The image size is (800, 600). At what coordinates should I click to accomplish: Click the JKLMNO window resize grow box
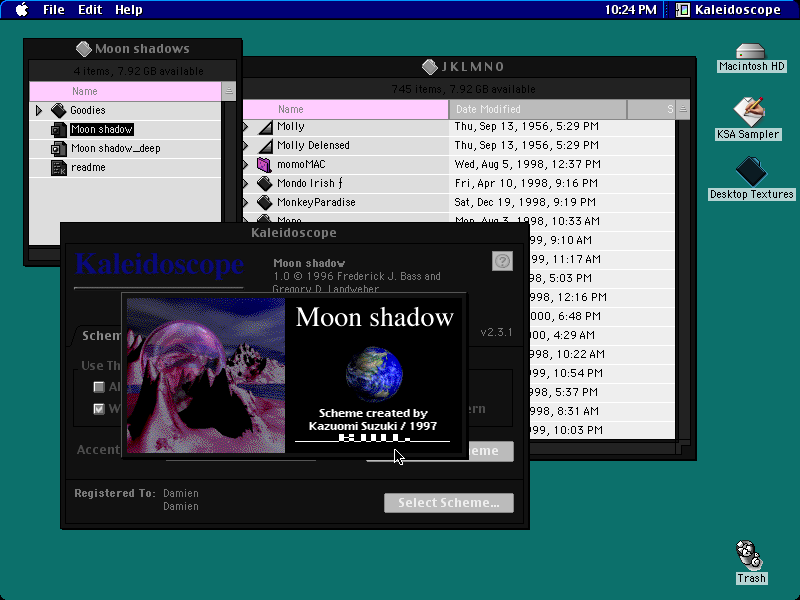tap(683, 446)
